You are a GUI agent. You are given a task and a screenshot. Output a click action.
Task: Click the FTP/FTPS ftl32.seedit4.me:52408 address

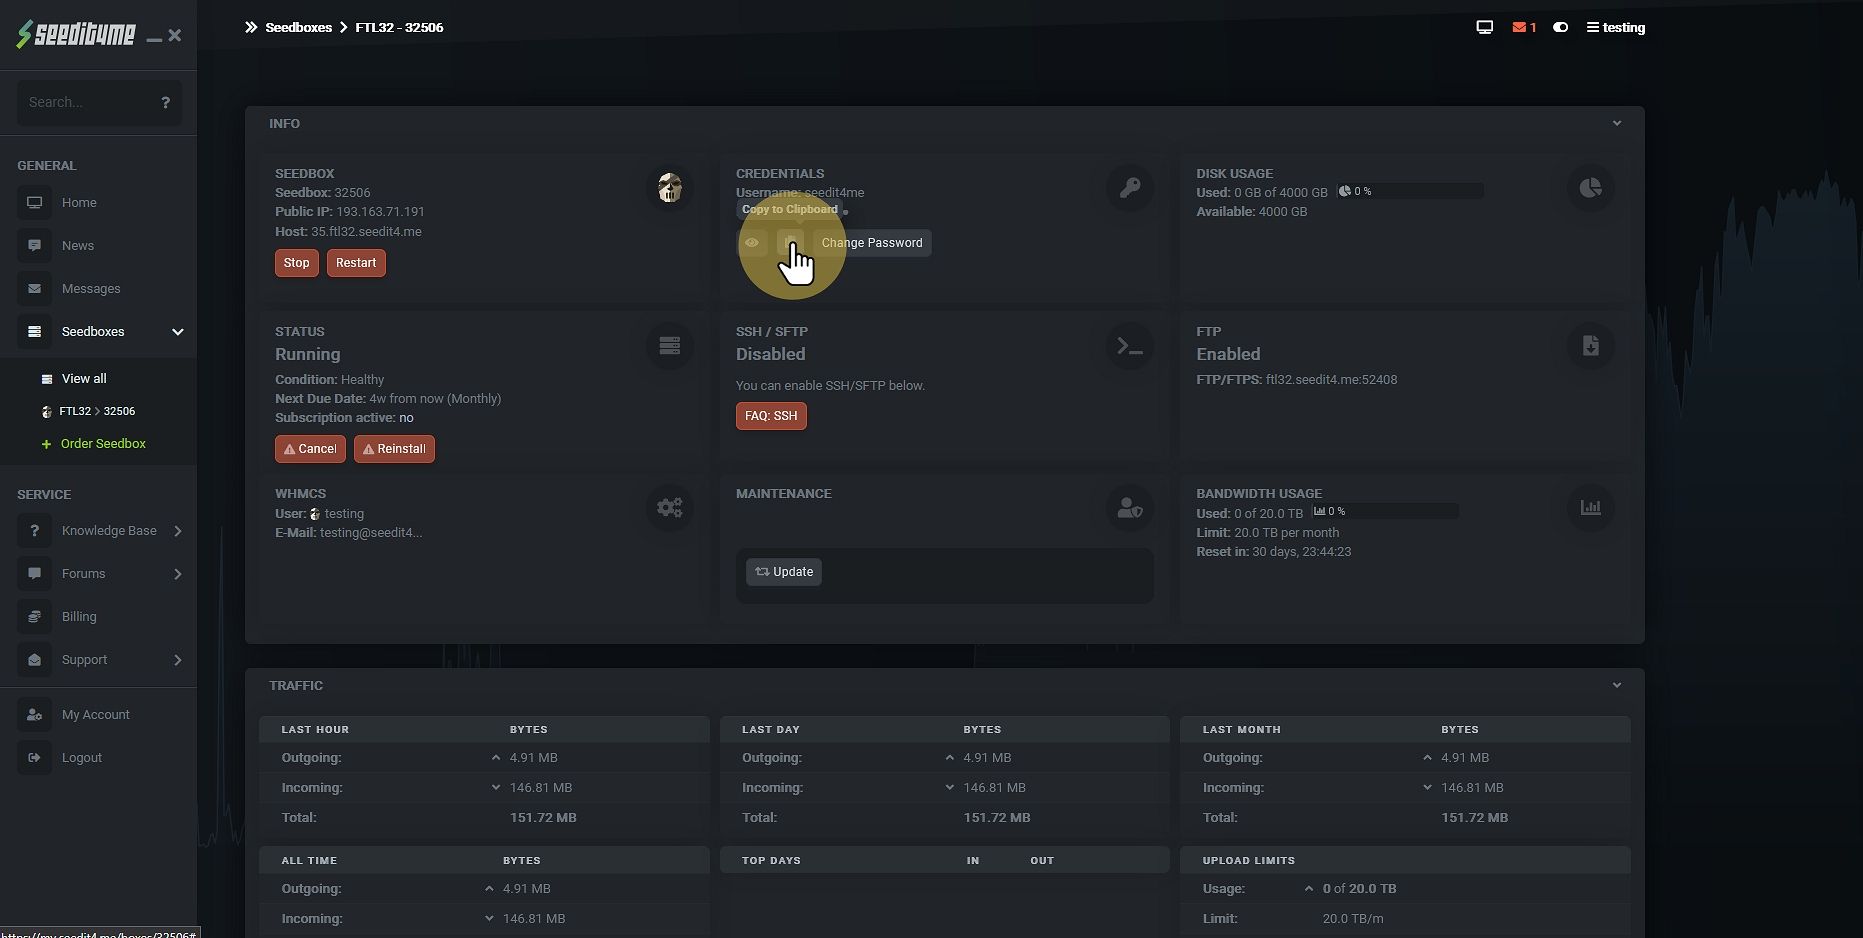[x=1331, y=379]
